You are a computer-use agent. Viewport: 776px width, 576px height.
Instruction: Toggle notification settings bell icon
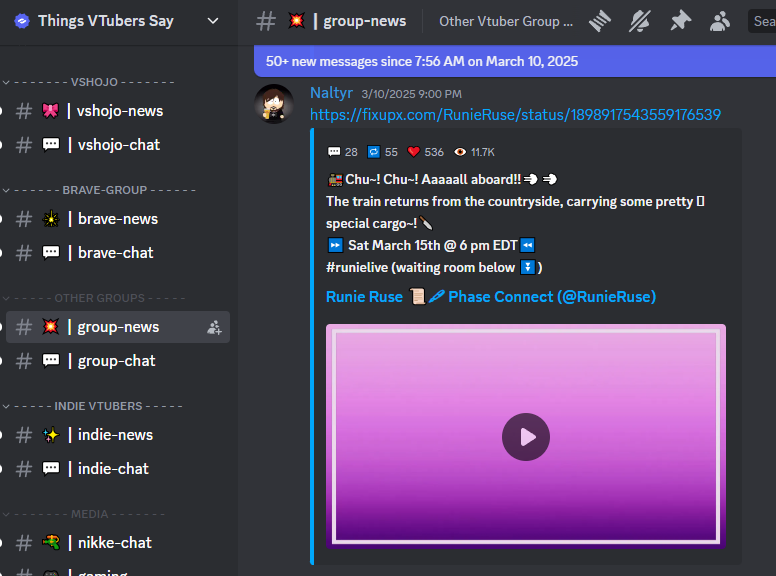click(640, 21)
